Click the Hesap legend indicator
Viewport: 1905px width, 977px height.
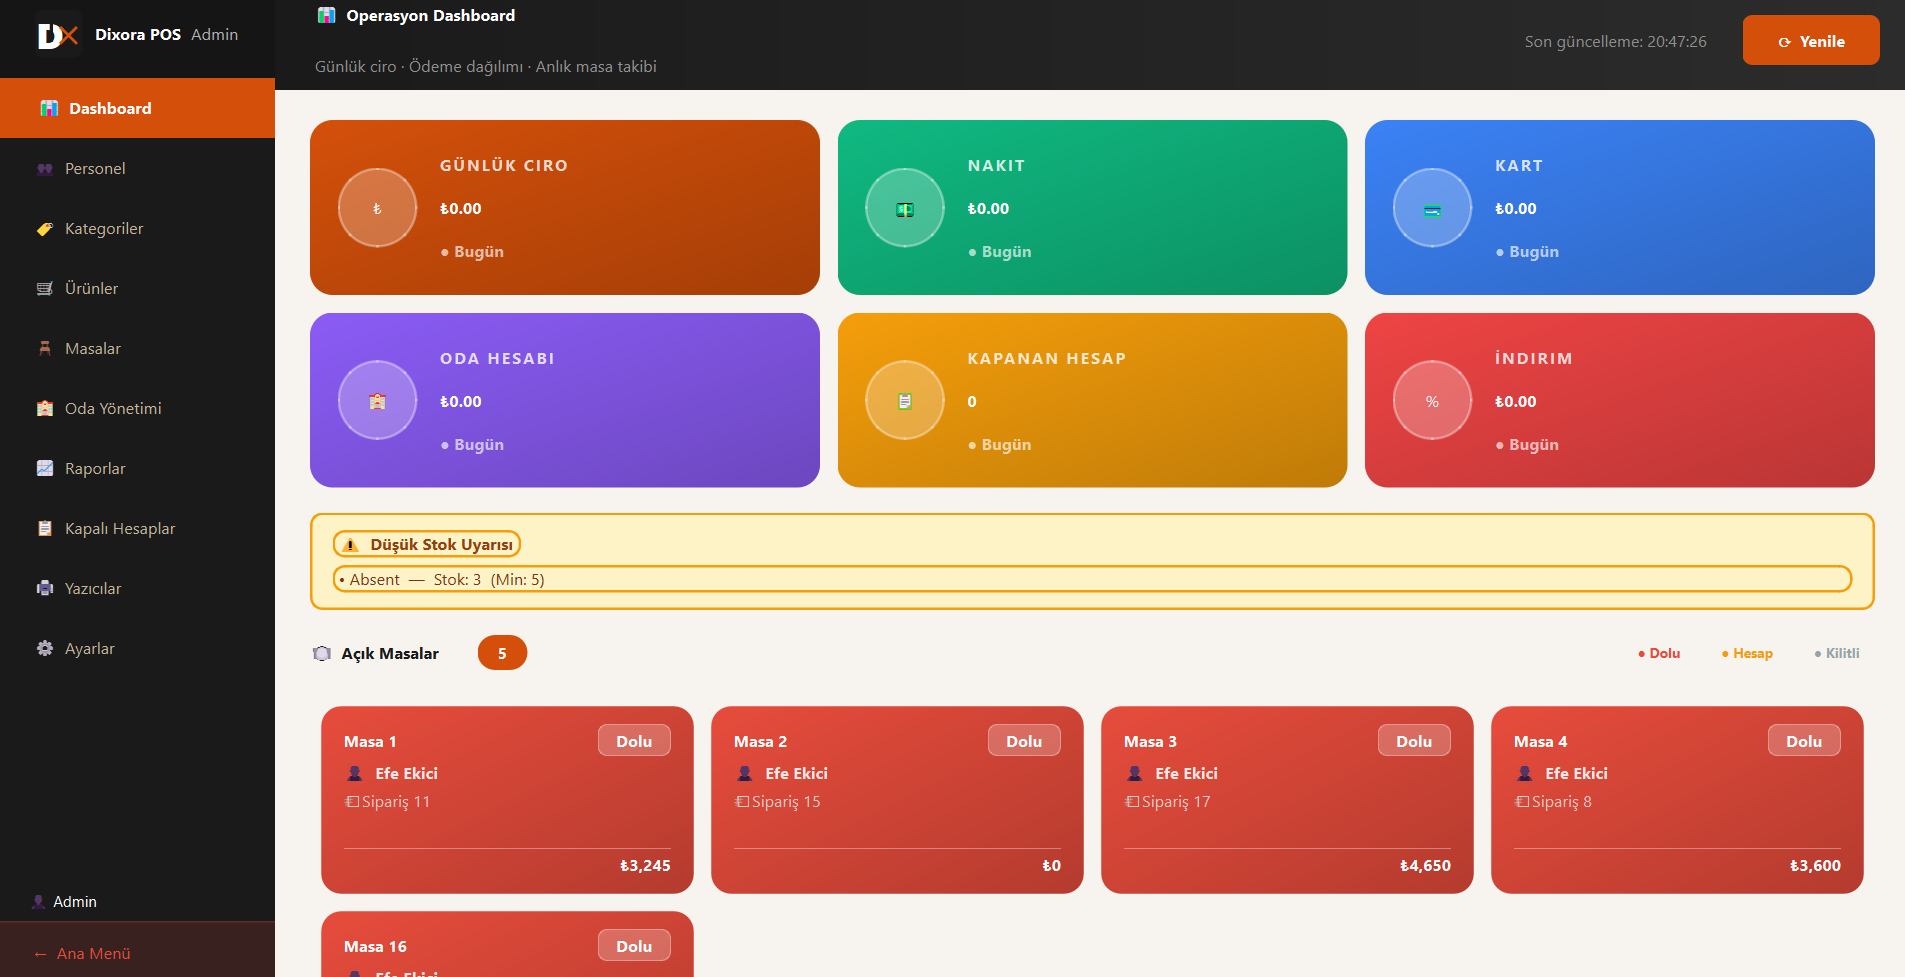1747,653
